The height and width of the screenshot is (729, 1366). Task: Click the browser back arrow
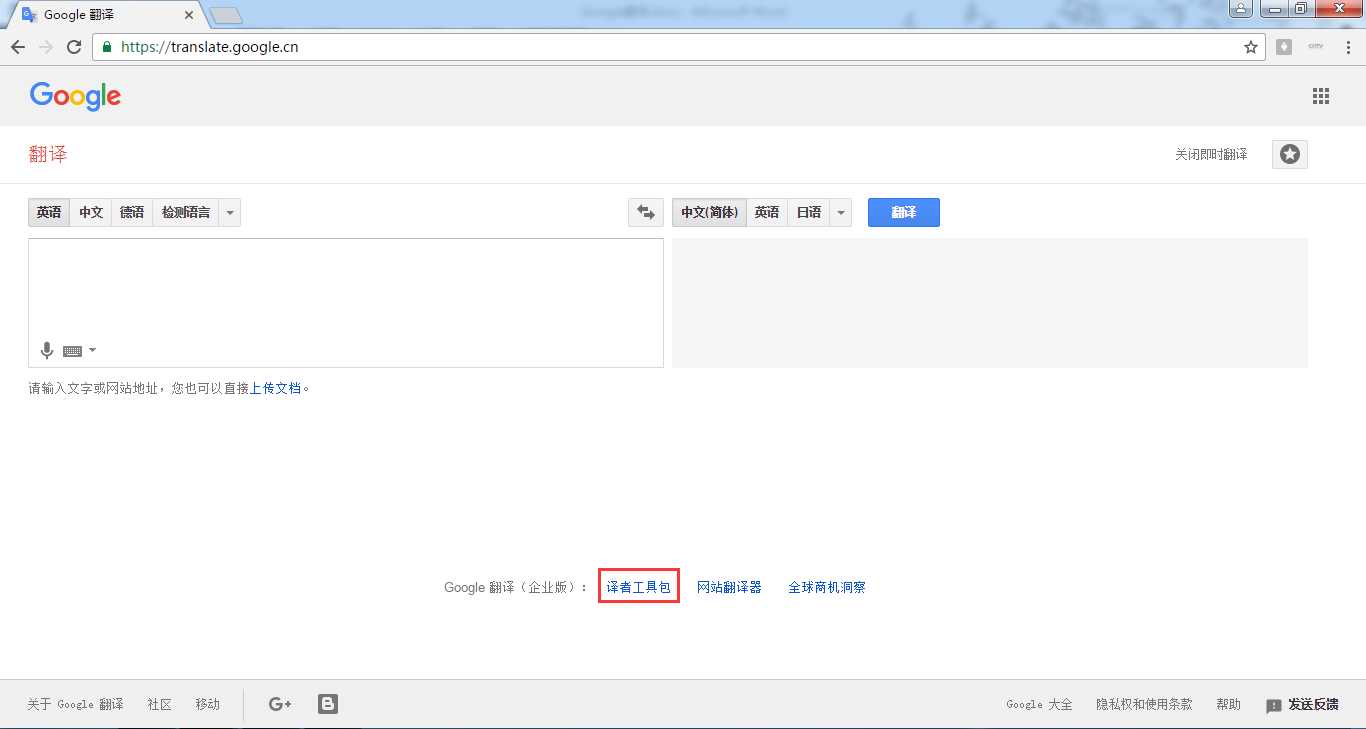coord(18,47)
